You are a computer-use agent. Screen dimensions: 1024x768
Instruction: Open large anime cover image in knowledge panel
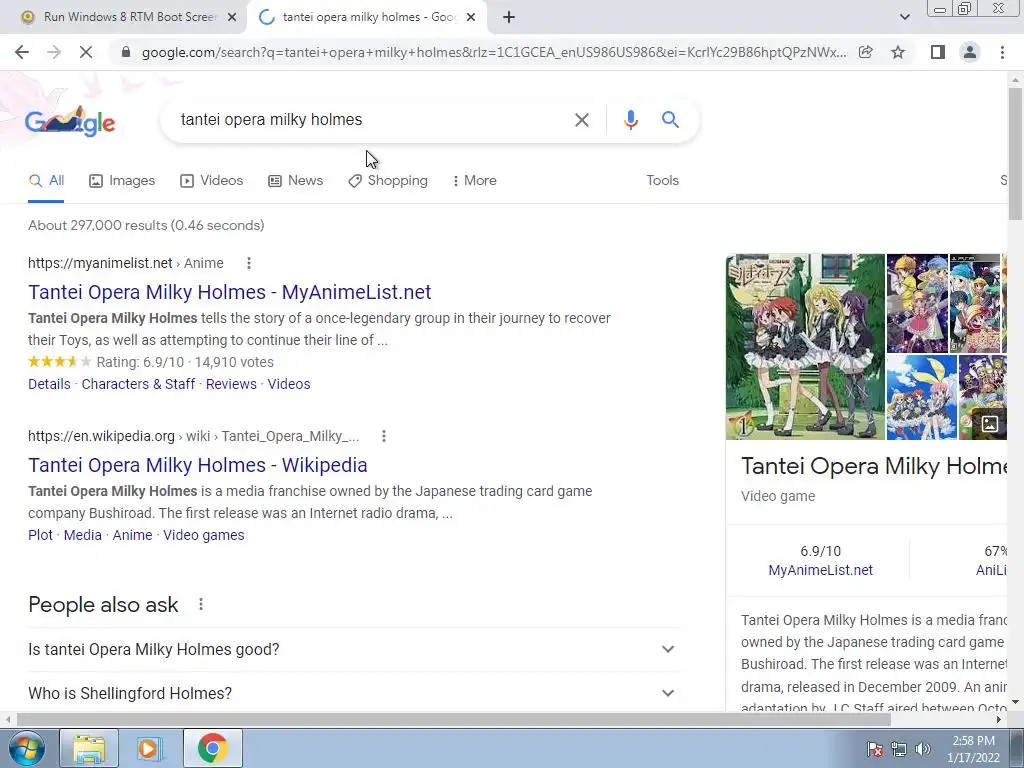tap(805, 347)
